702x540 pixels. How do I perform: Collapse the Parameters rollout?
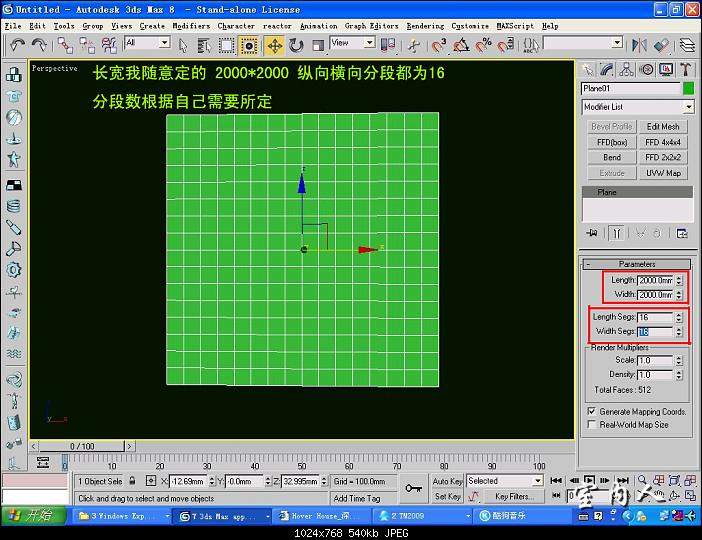[637, 264]
